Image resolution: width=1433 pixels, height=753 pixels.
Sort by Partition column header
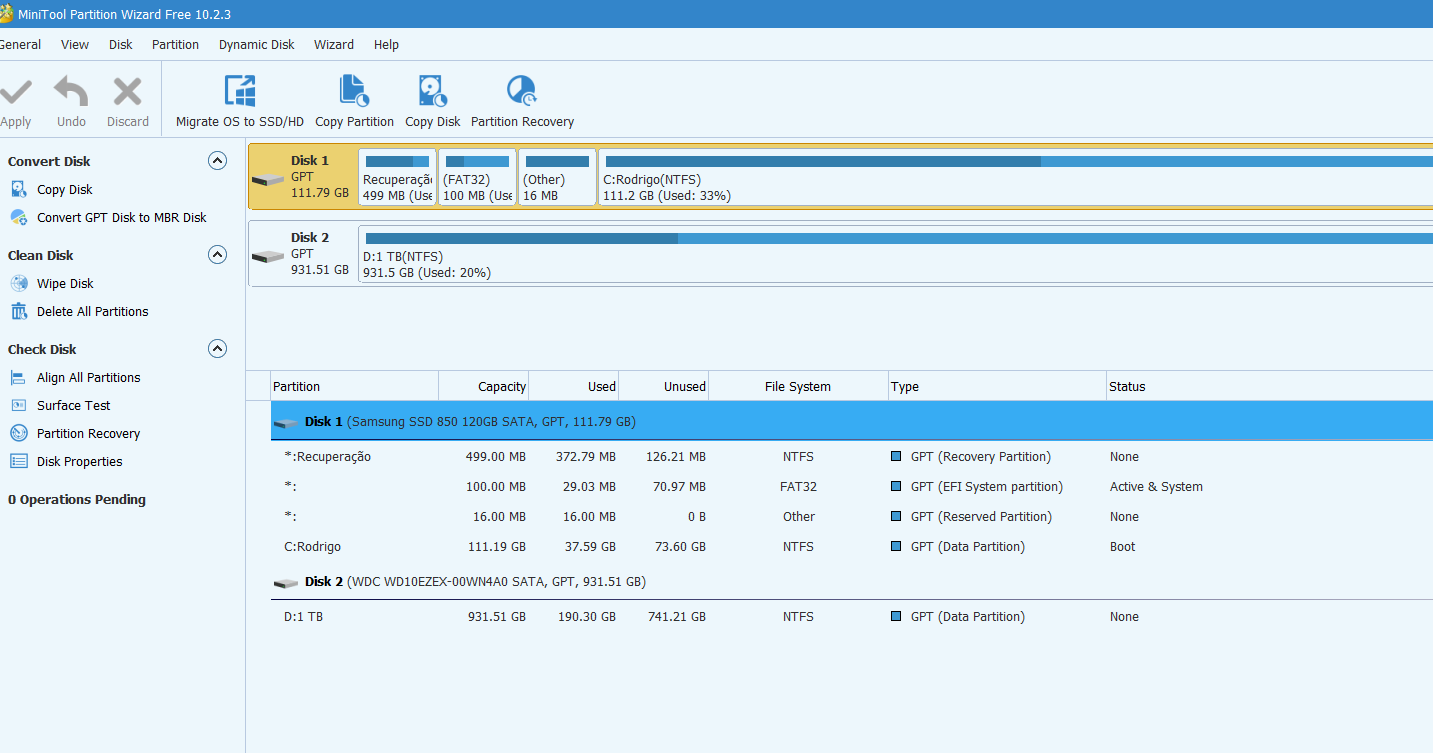tap(354, 386)
